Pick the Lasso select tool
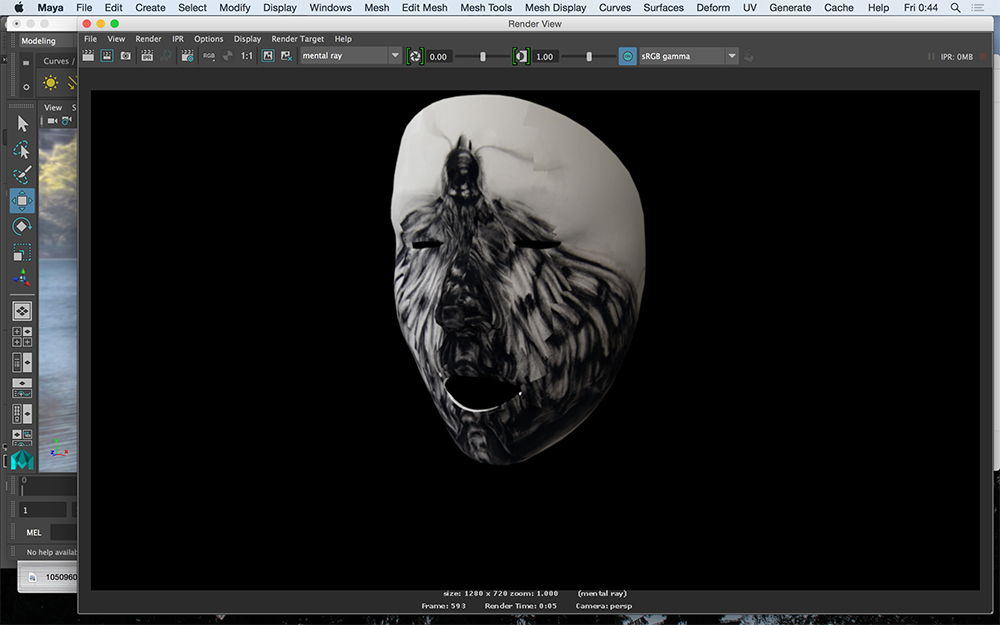Screen dimensions: 1000x625 click(22, 149)
